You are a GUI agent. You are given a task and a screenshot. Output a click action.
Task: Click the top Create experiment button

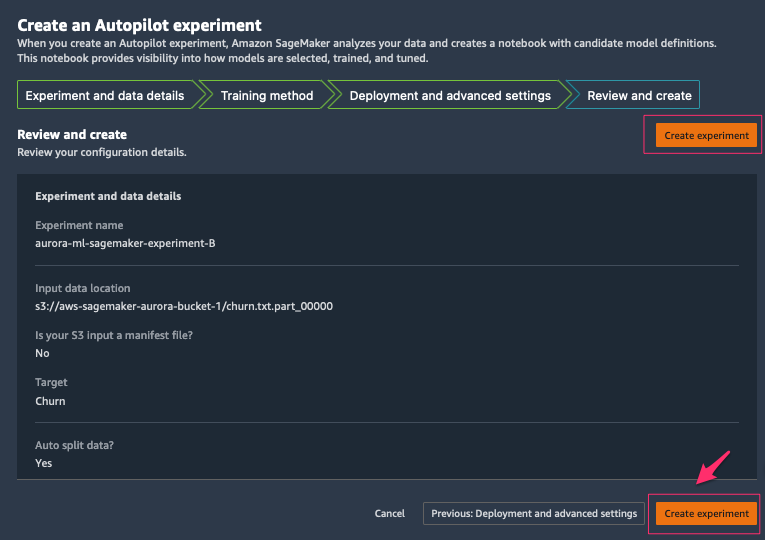tap(706, 135)
